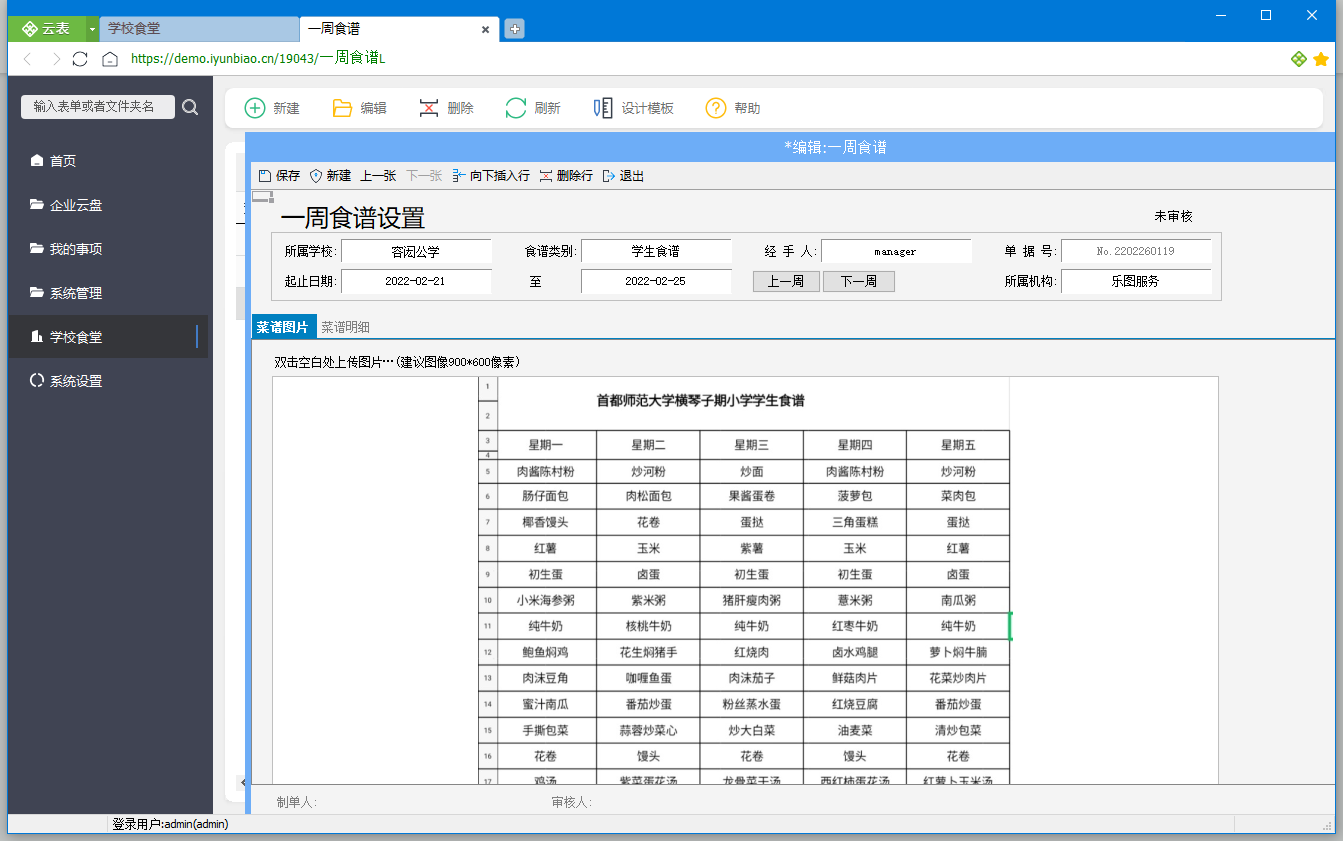Click the 新建 toolbar icon

coord(255,108)
